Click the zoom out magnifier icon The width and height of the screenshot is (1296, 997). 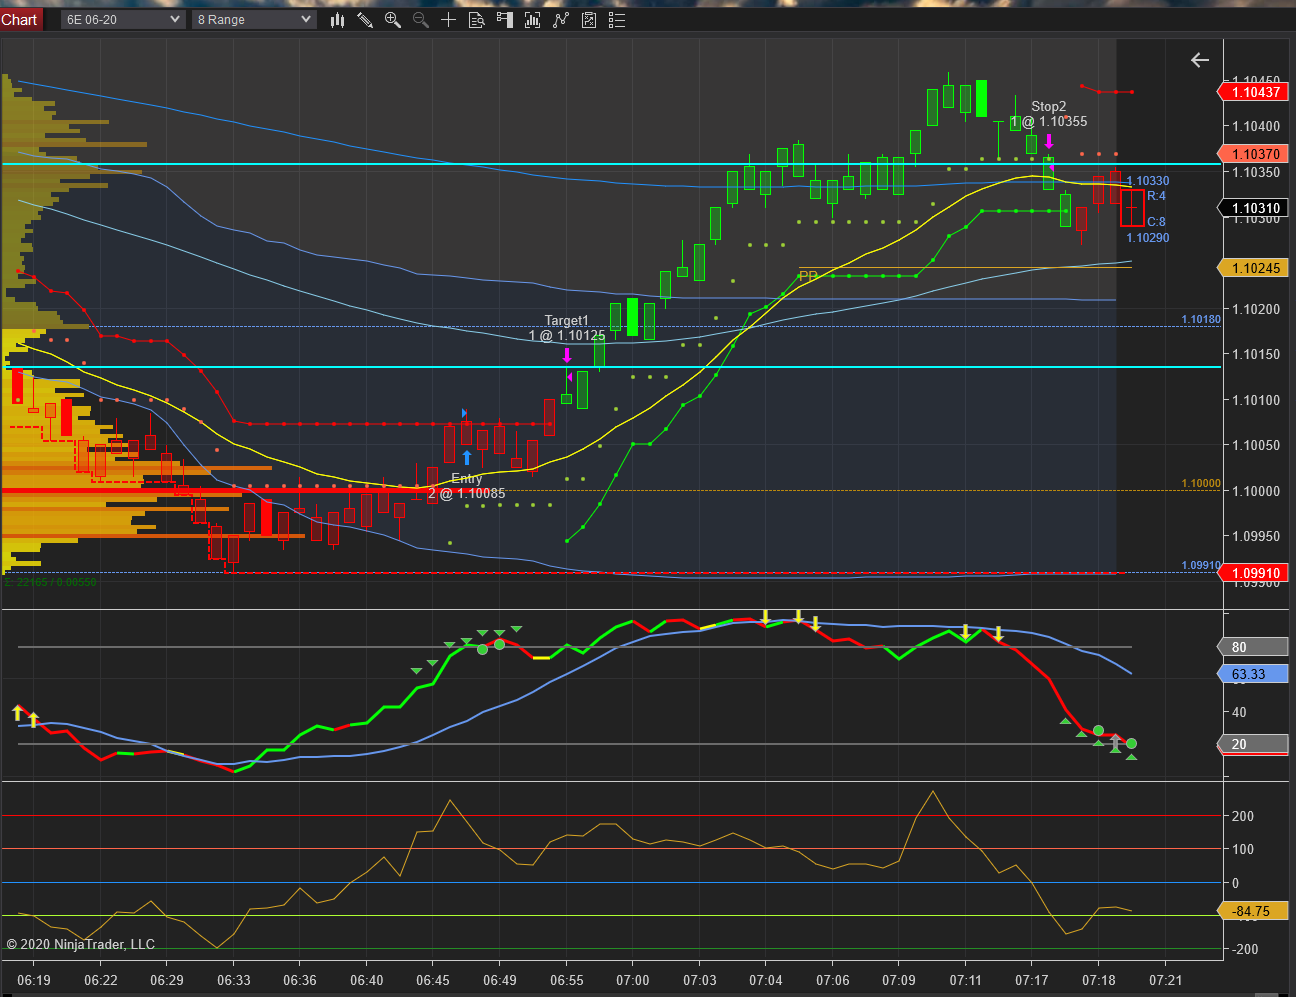421,20
